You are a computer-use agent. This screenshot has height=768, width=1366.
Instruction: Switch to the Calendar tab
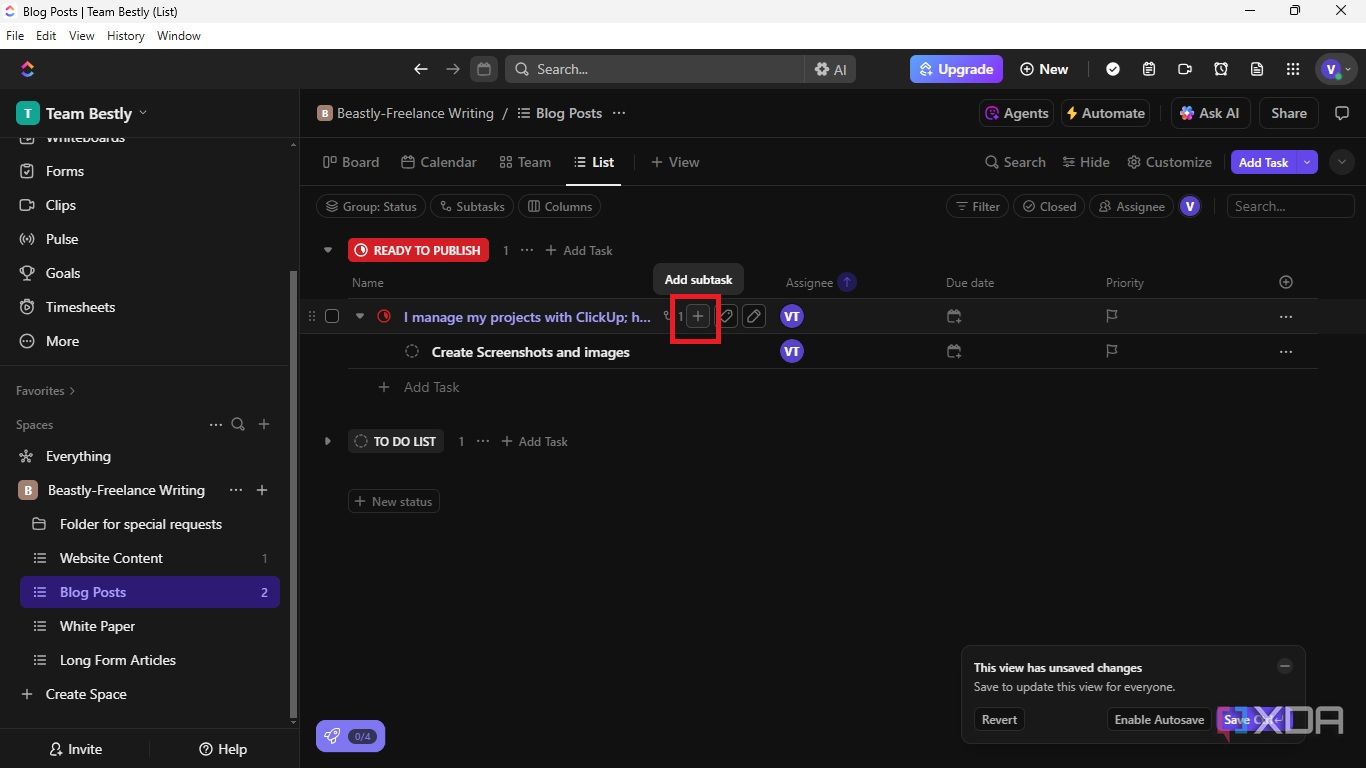(x=439, y=162)
